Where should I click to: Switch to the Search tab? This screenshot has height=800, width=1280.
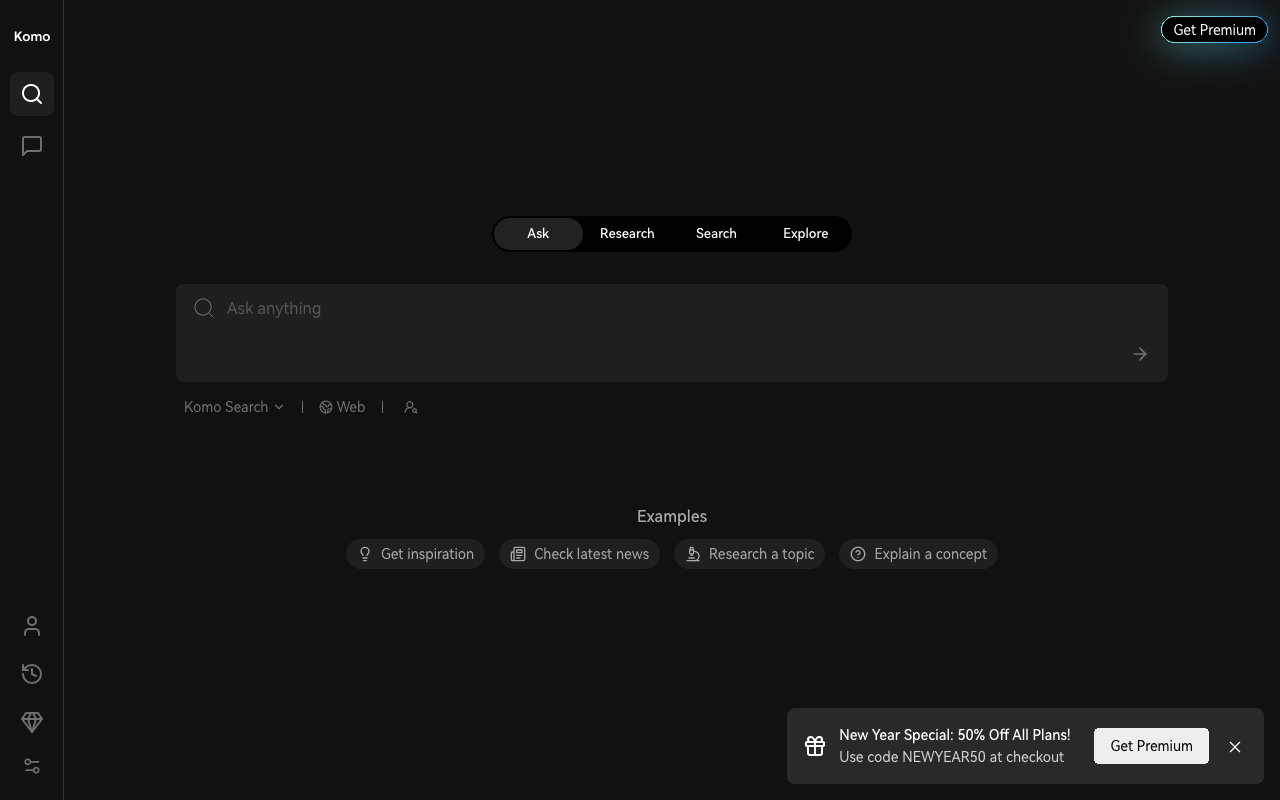click(x=716, y=234)
